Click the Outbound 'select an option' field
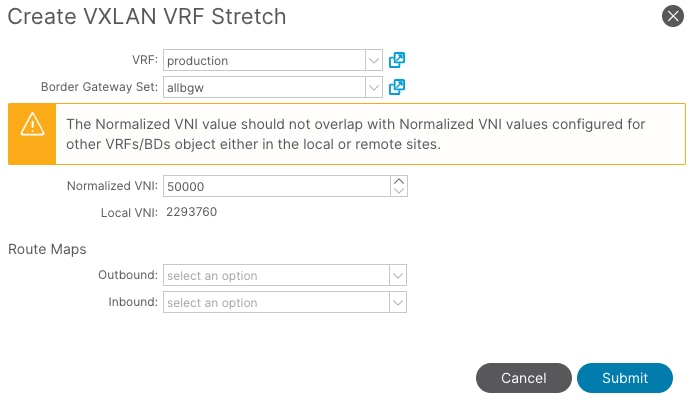The width and height of the screenshot is (693, 401). (x=276, y=275)
